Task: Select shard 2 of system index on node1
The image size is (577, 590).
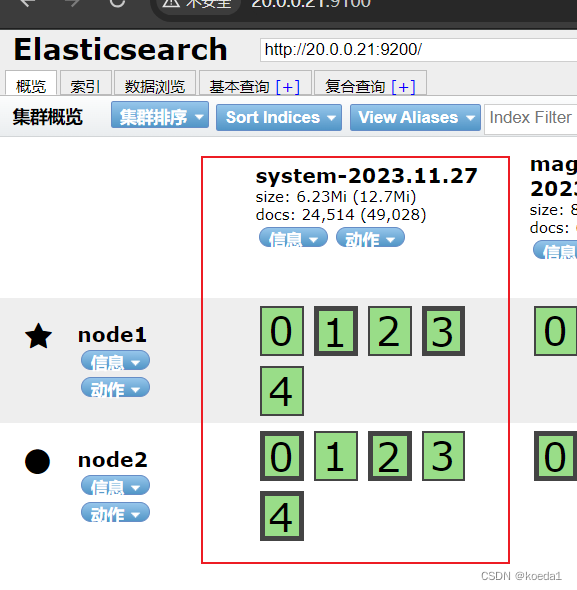Action: (390, 331)
